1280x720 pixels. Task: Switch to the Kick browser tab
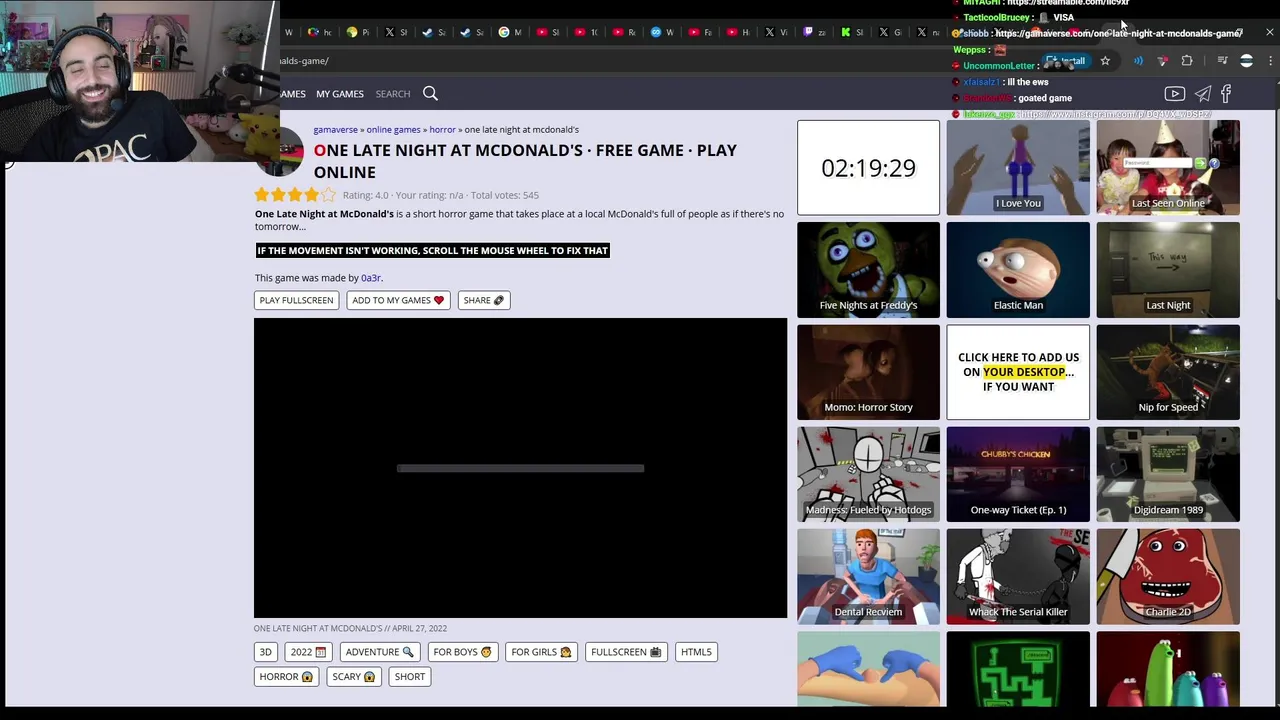pos(852,32)
